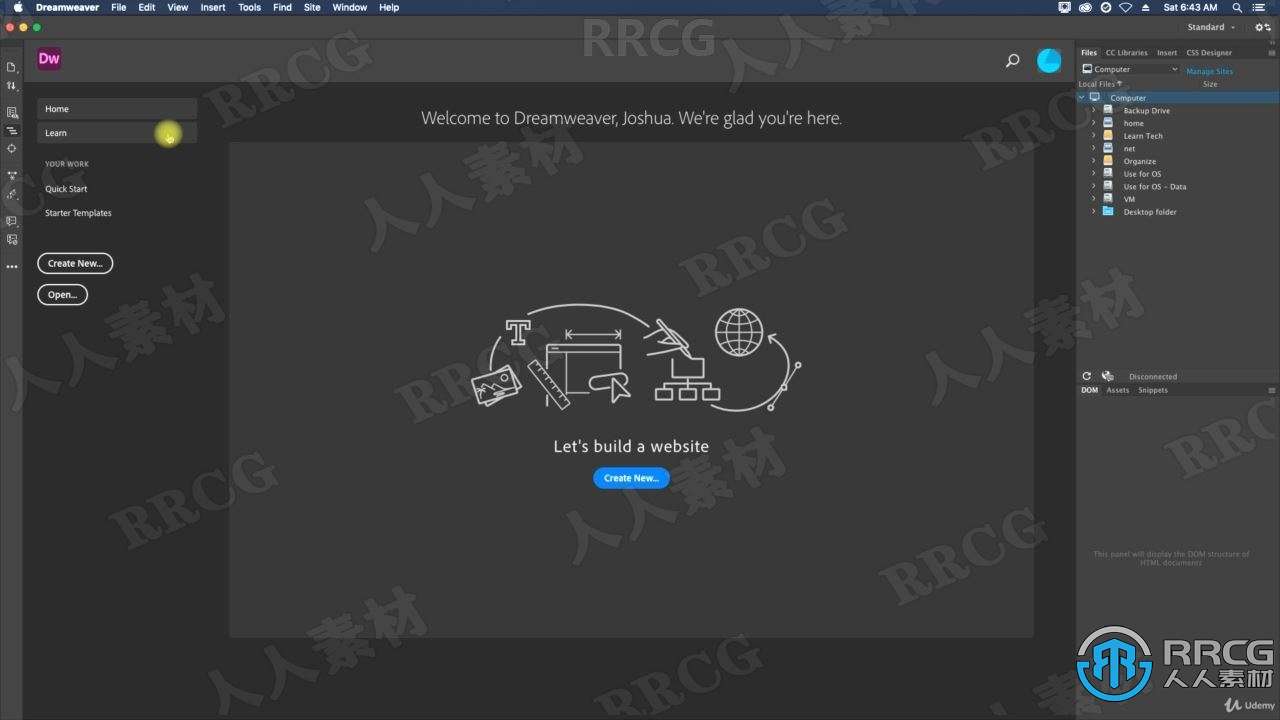Image resolution: width=1280 pixels, height=720 pixels.
Task: Click the Select Parent Tag icon
Action: pyautogui.click(x=12, y=194)
